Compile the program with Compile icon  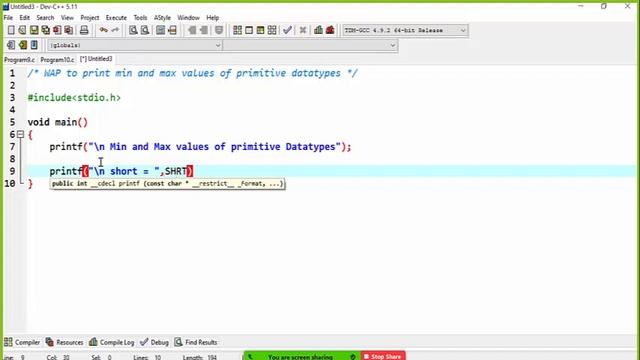click(x=237, y=30)
